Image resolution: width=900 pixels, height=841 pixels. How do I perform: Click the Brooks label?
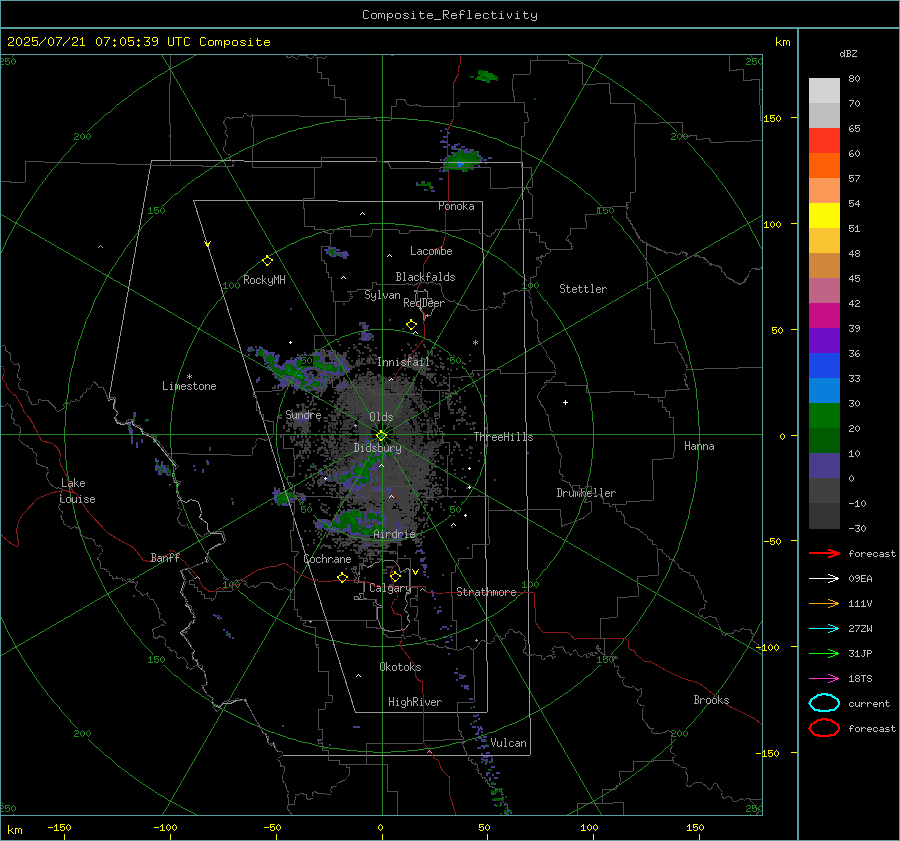click(x=711, y=700)
